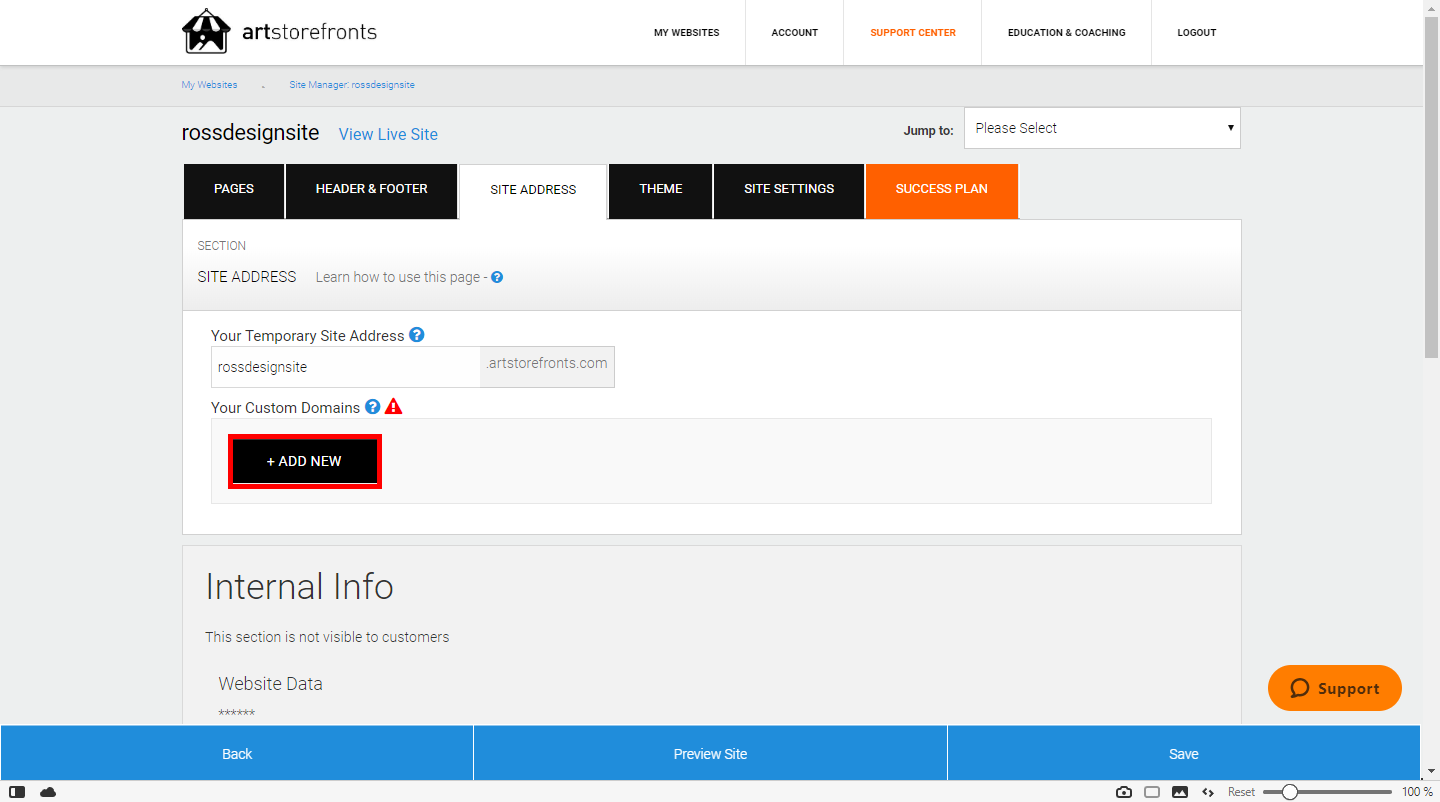Click the + ADD NEW domain button
Viewport: 1440px width, 802px height.
[304, 461]
